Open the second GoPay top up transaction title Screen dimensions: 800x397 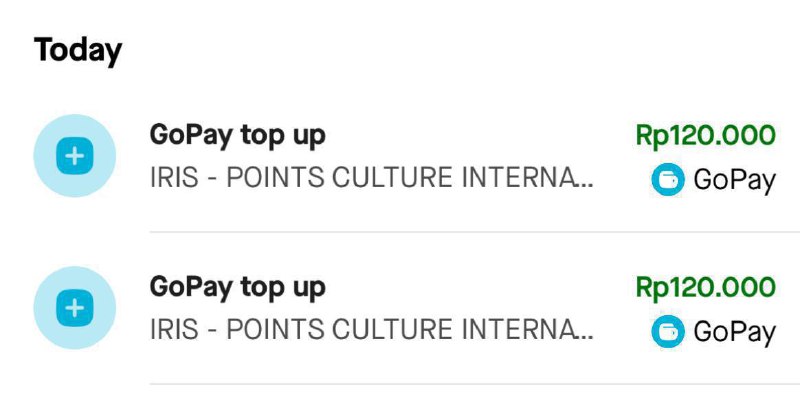237,288
